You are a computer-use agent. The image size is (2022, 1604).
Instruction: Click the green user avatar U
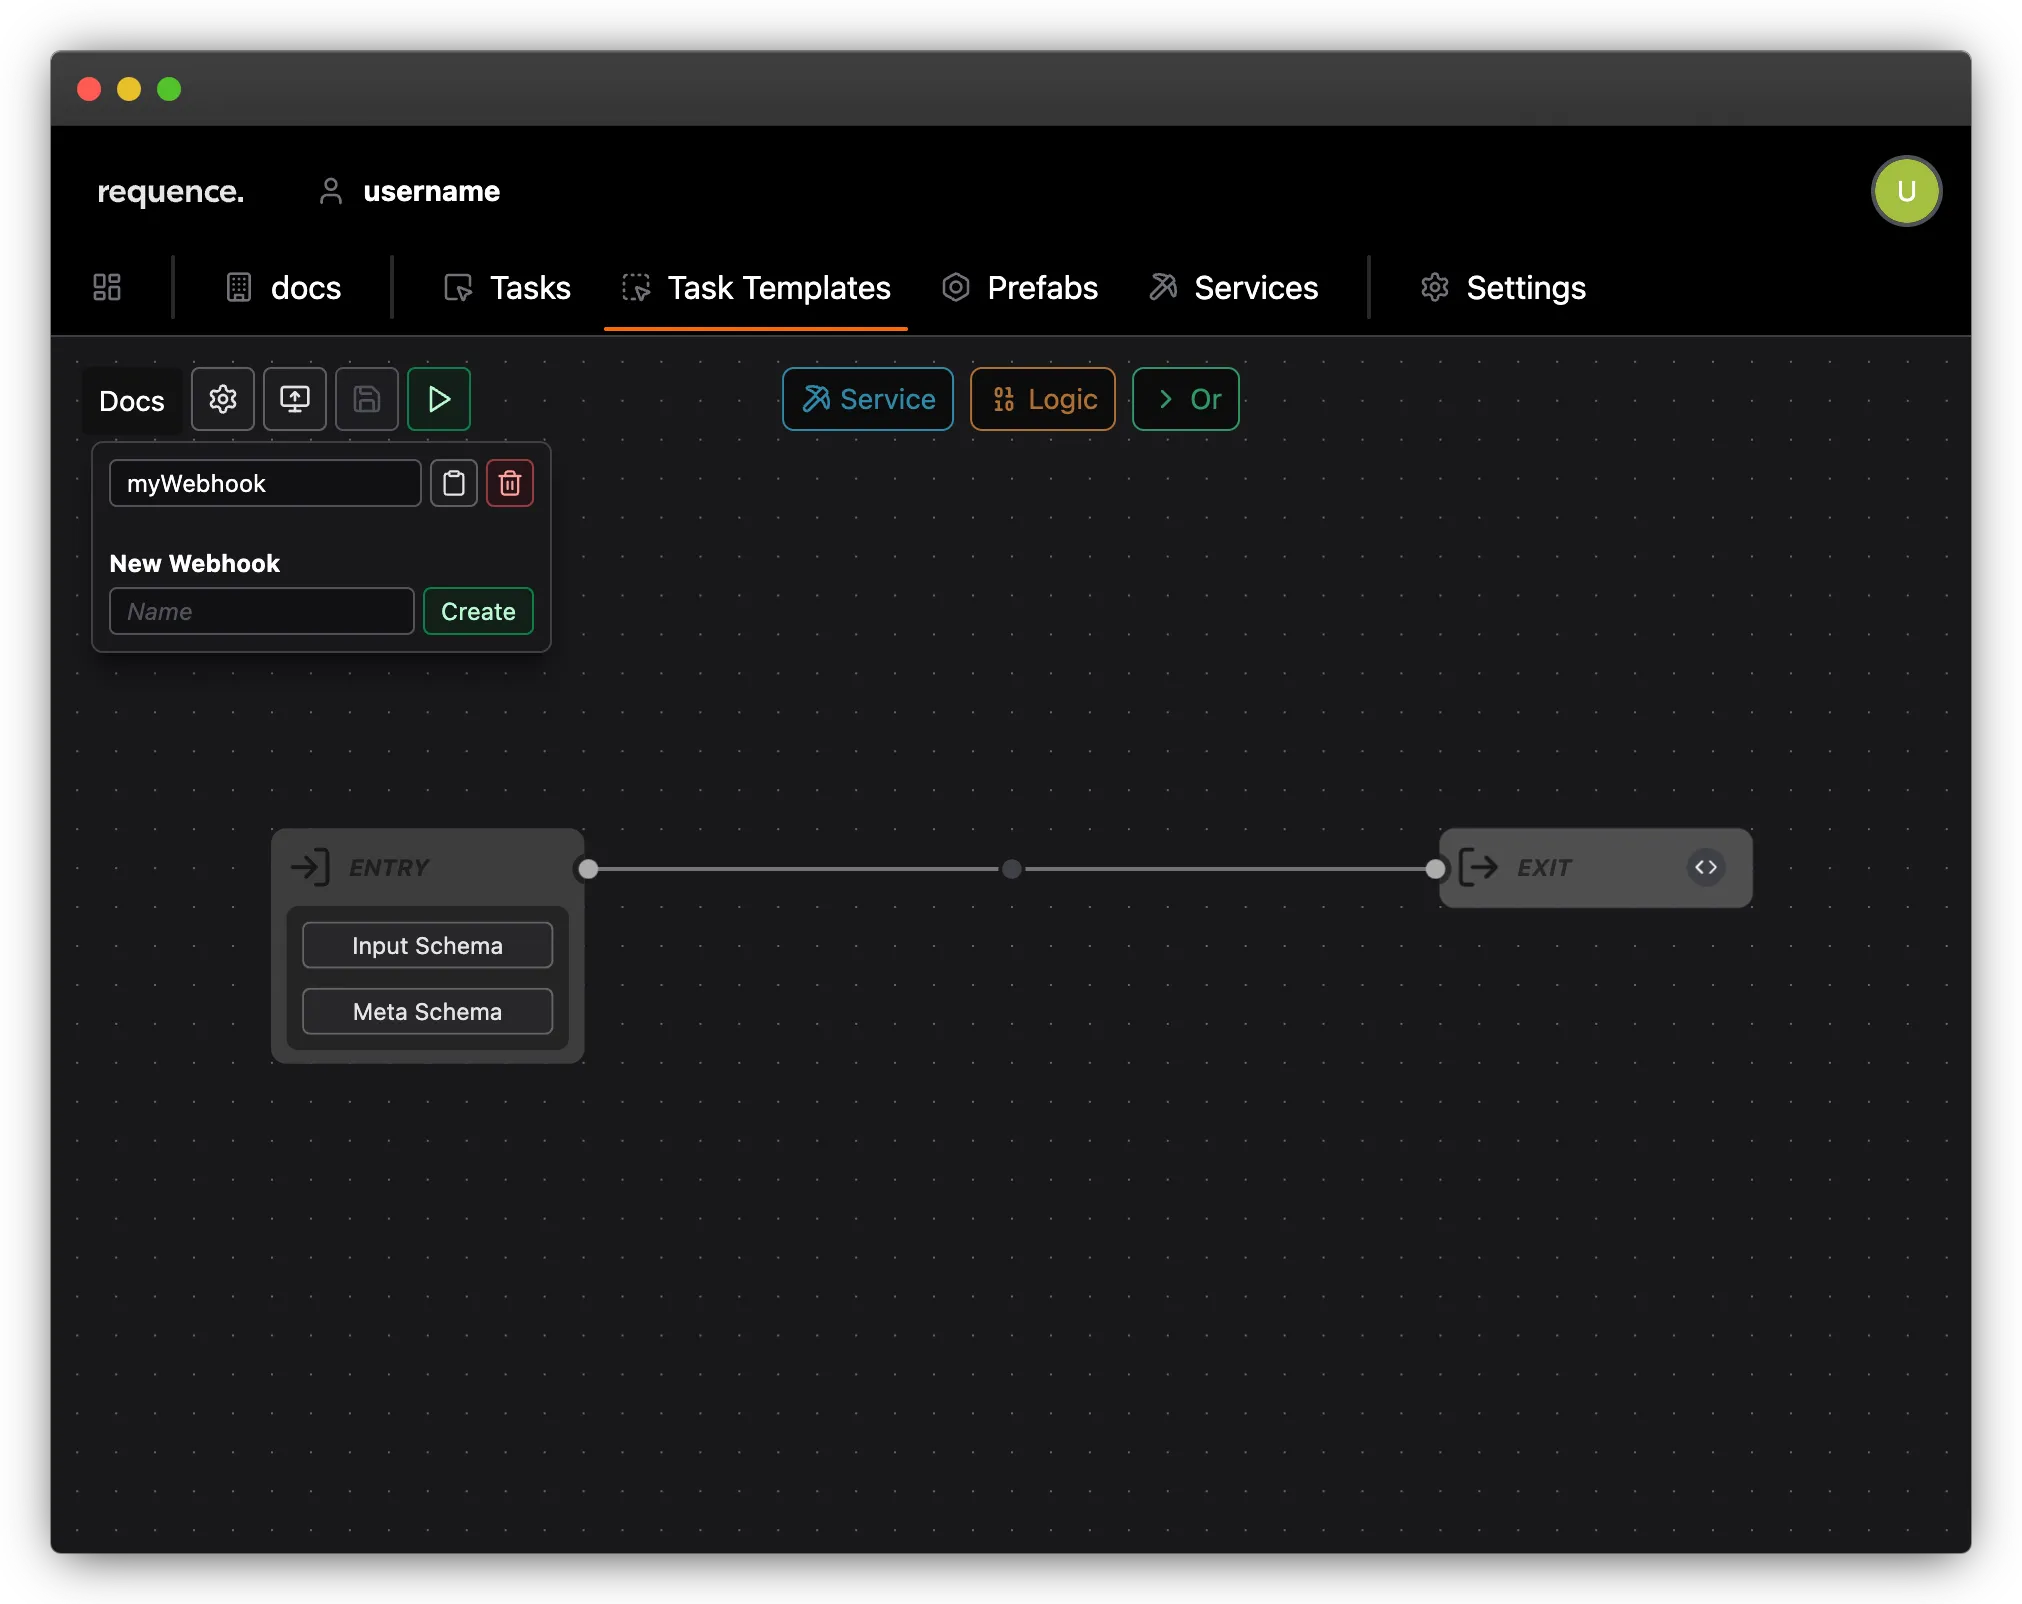tap(1906, 191)
